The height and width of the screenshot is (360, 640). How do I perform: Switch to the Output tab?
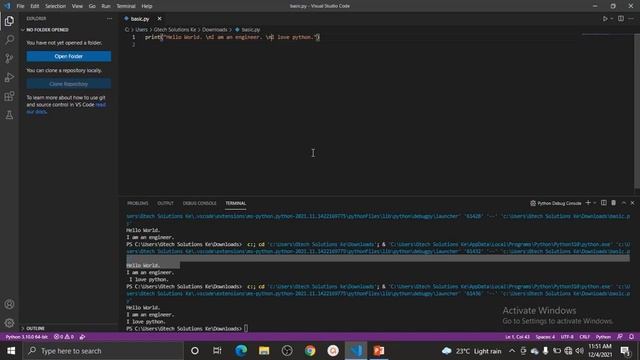pos(165,203)
